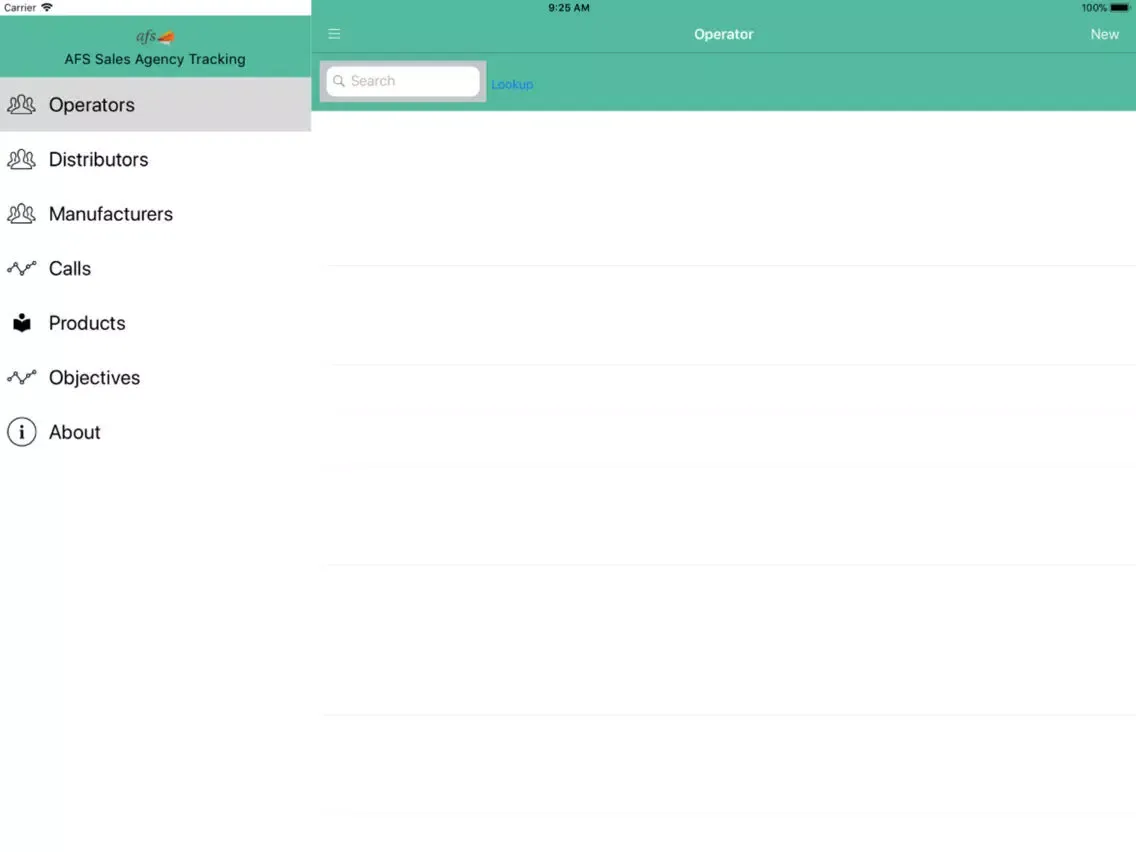Image resolution: width=1136 pixels, height=852 pixels.
Task: Toggle the hamburger menu icon
Action: click(x=334, y=34)
